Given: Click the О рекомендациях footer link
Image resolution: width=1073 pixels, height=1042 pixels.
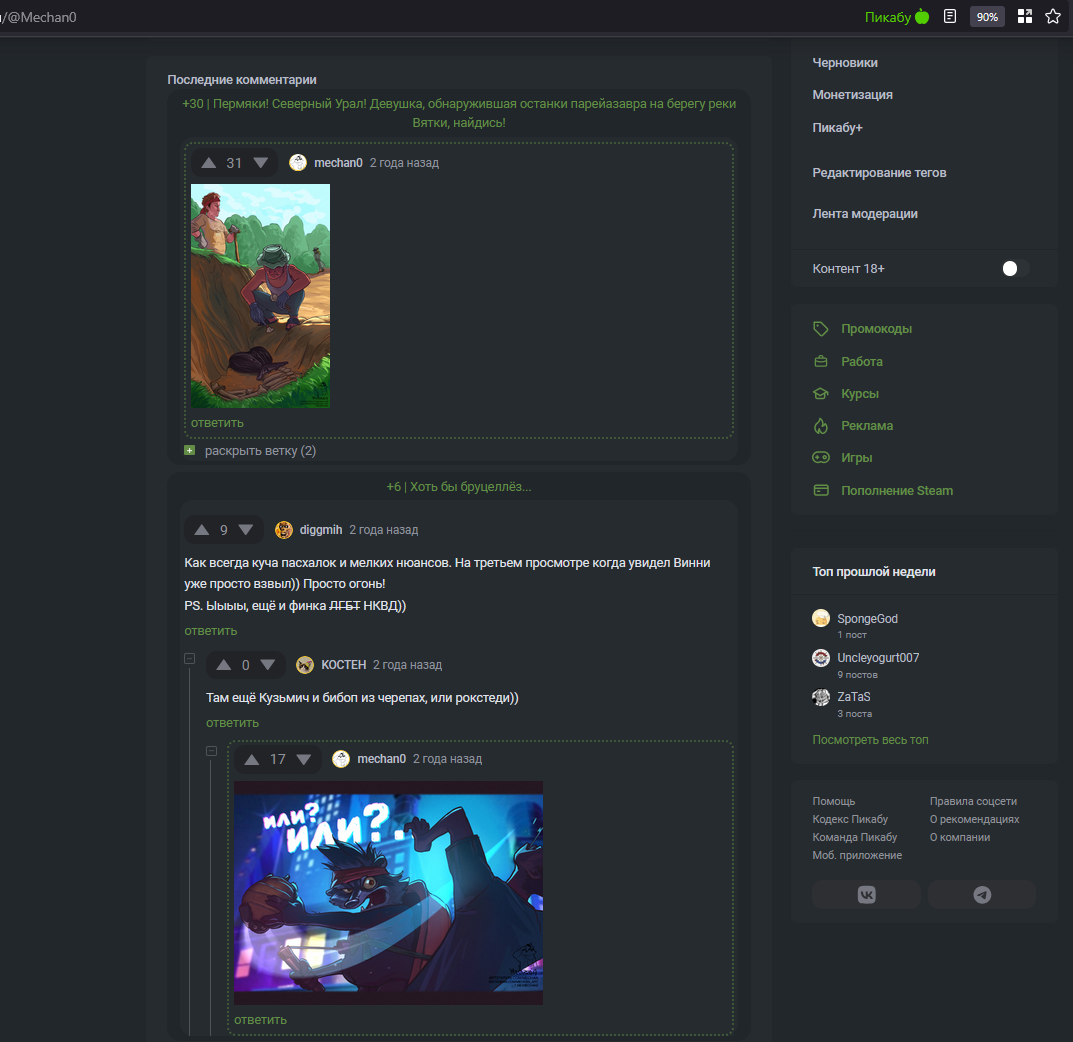Looking at the screenshot, I should coord(974,819).
